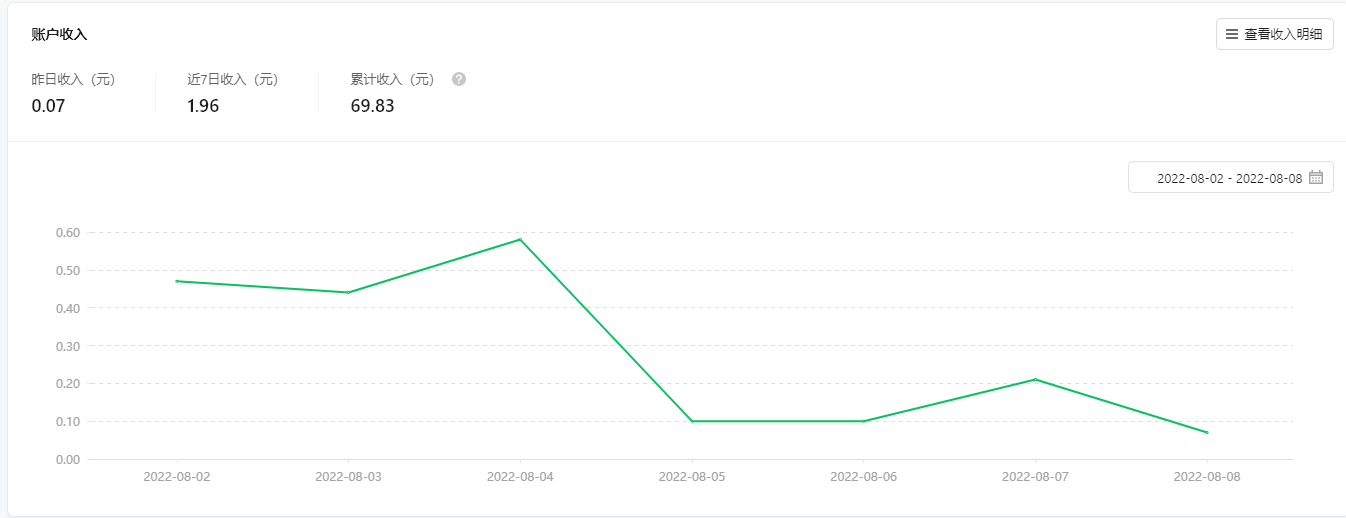Click the 0.00 y-axis label
Viewport: 1346px width, 518px height.
68,459
